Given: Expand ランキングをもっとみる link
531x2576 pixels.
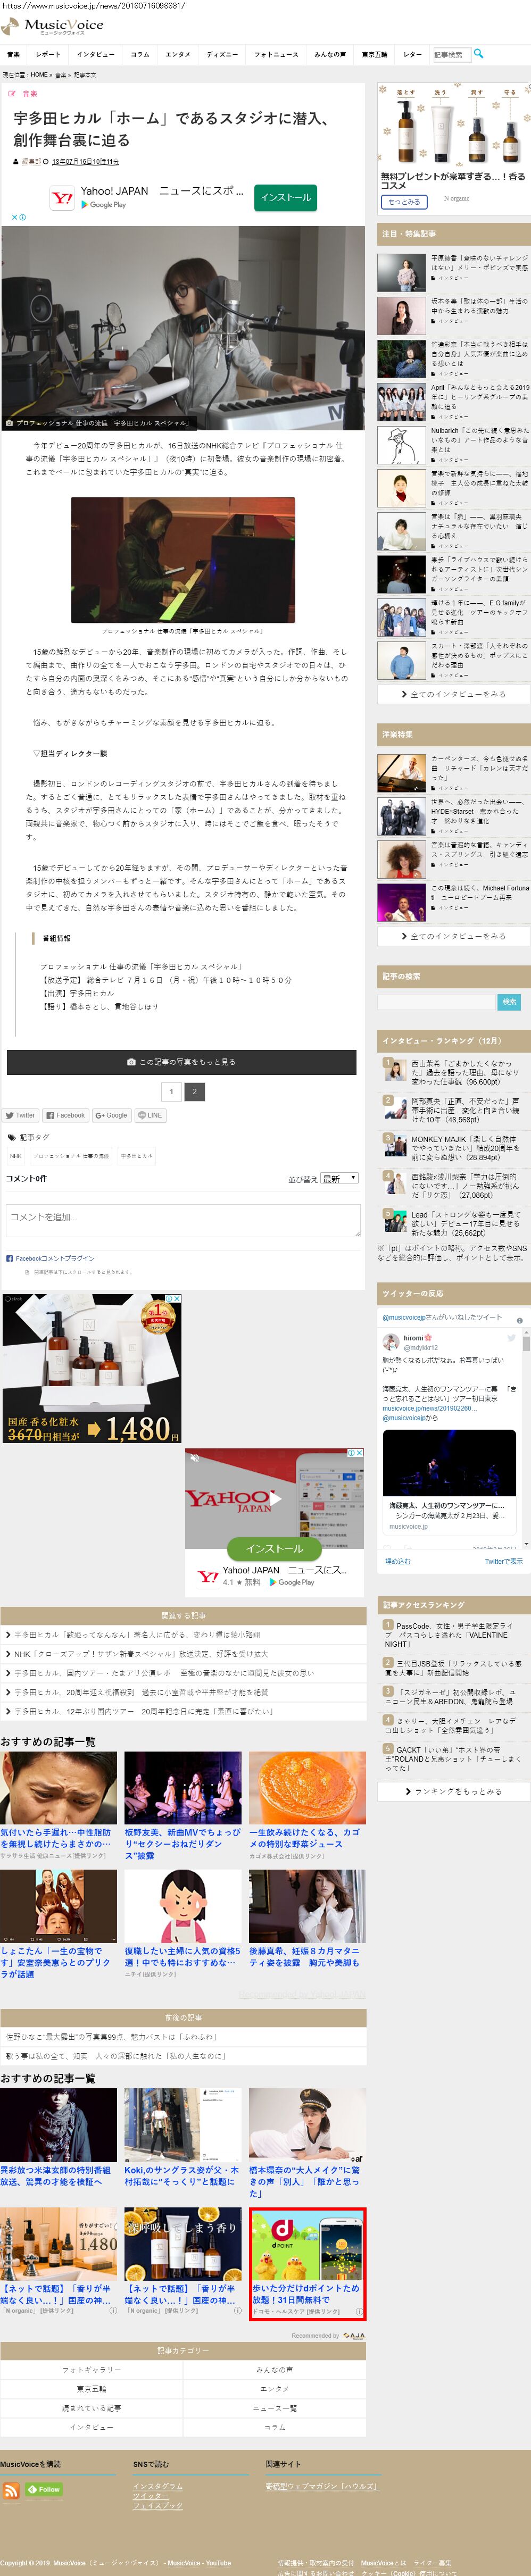Looking at the screenshot, I should tap(453, 1819).
